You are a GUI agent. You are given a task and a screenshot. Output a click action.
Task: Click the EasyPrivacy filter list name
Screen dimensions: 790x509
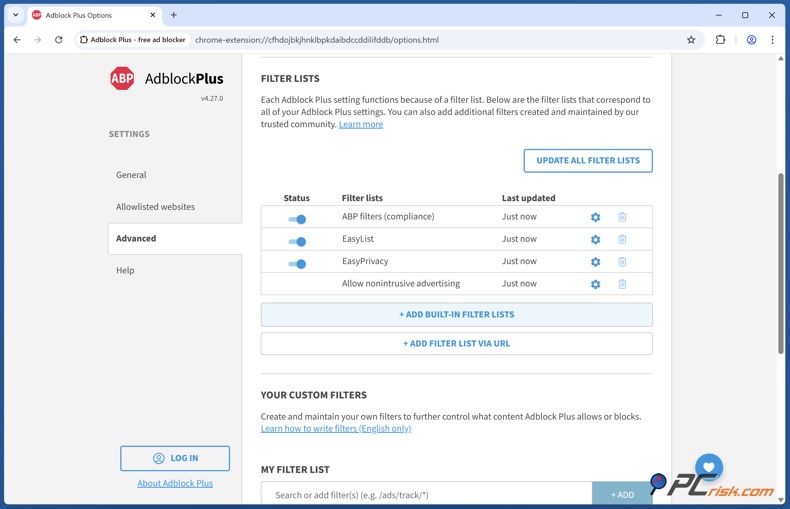(x=365, y=261)
